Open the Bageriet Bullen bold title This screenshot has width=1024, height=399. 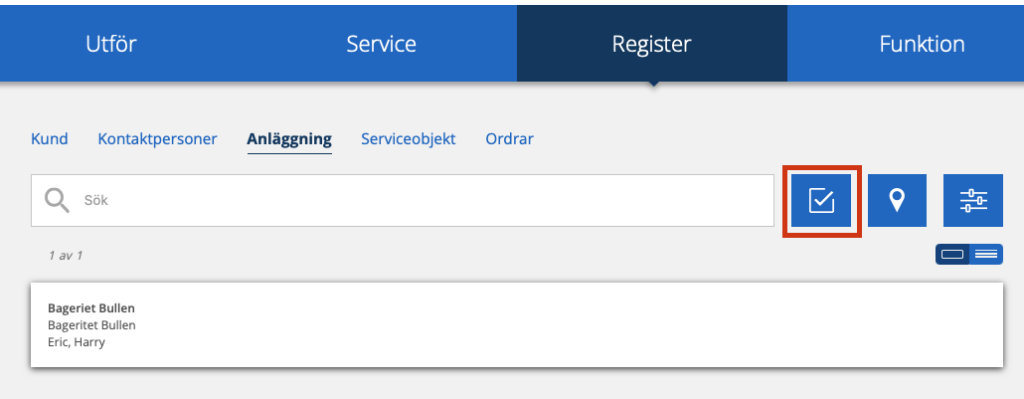[x=91, y=308]
